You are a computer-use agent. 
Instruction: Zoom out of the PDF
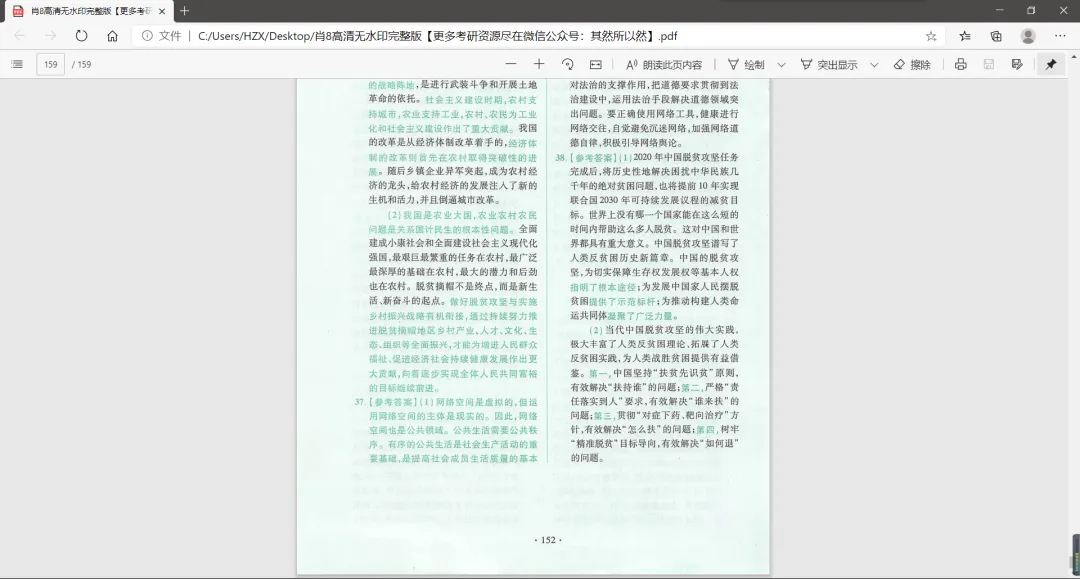pos(510,64)
